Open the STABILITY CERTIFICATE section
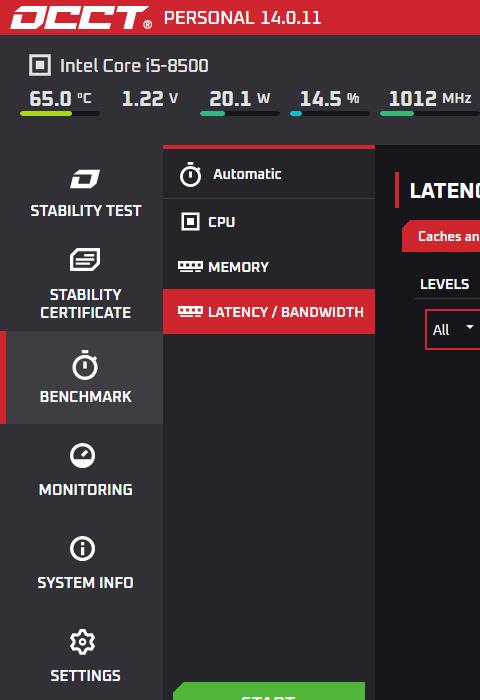The image size is (480, 700). click(x=85, y=283)
